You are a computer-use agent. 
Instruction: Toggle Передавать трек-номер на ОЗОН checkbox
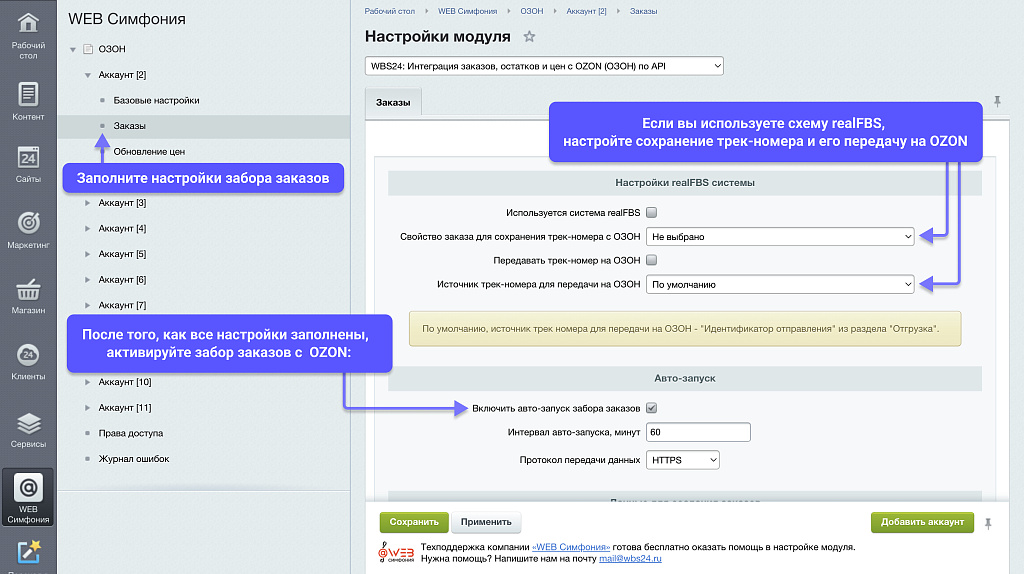pos(651,260)
